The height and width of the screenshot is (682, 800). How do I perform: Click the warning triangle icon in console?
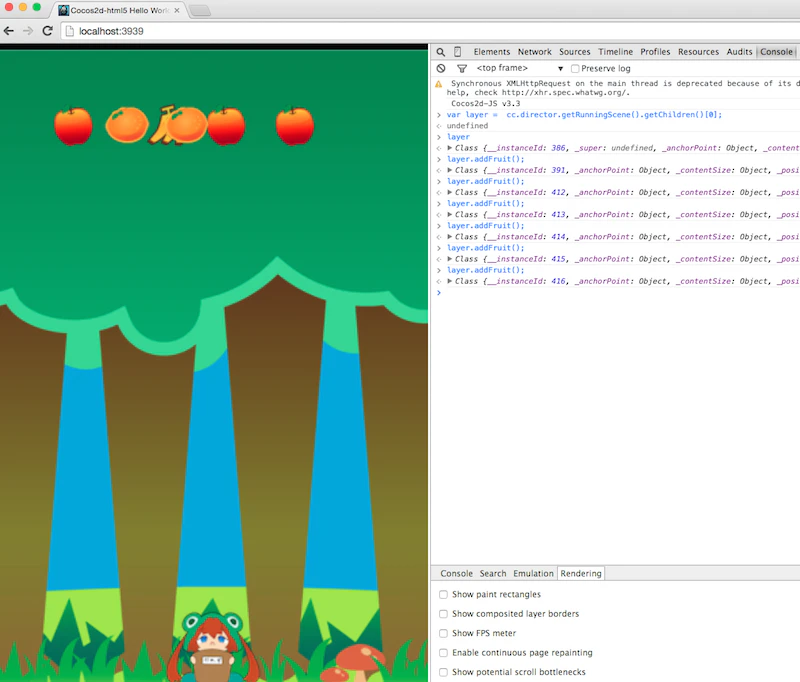tap(438, 84)
